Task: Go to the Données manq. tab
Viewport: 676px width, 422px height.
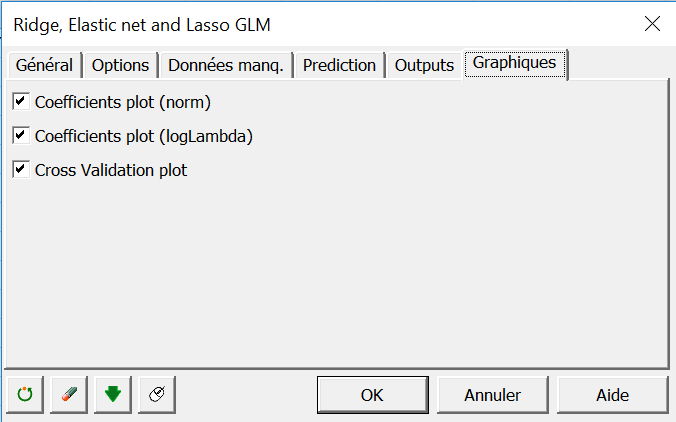Action: click(226, 65)
